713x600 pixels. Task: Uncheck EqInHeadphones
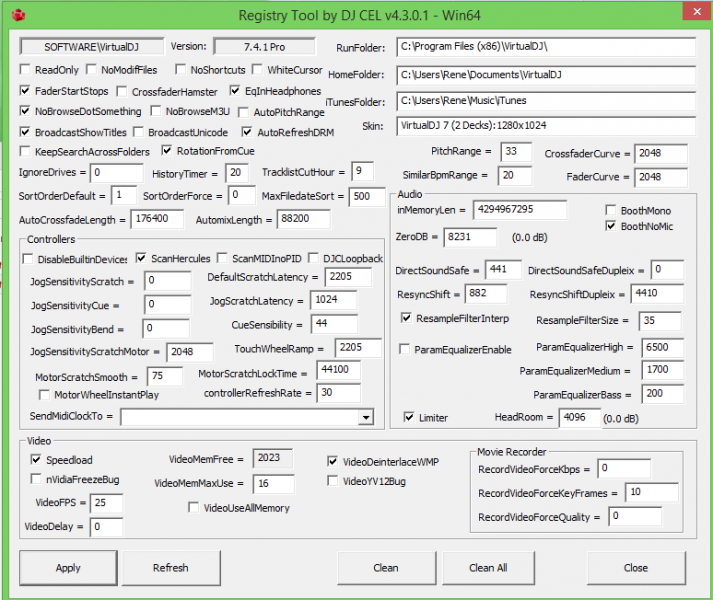tap(235, 91)
